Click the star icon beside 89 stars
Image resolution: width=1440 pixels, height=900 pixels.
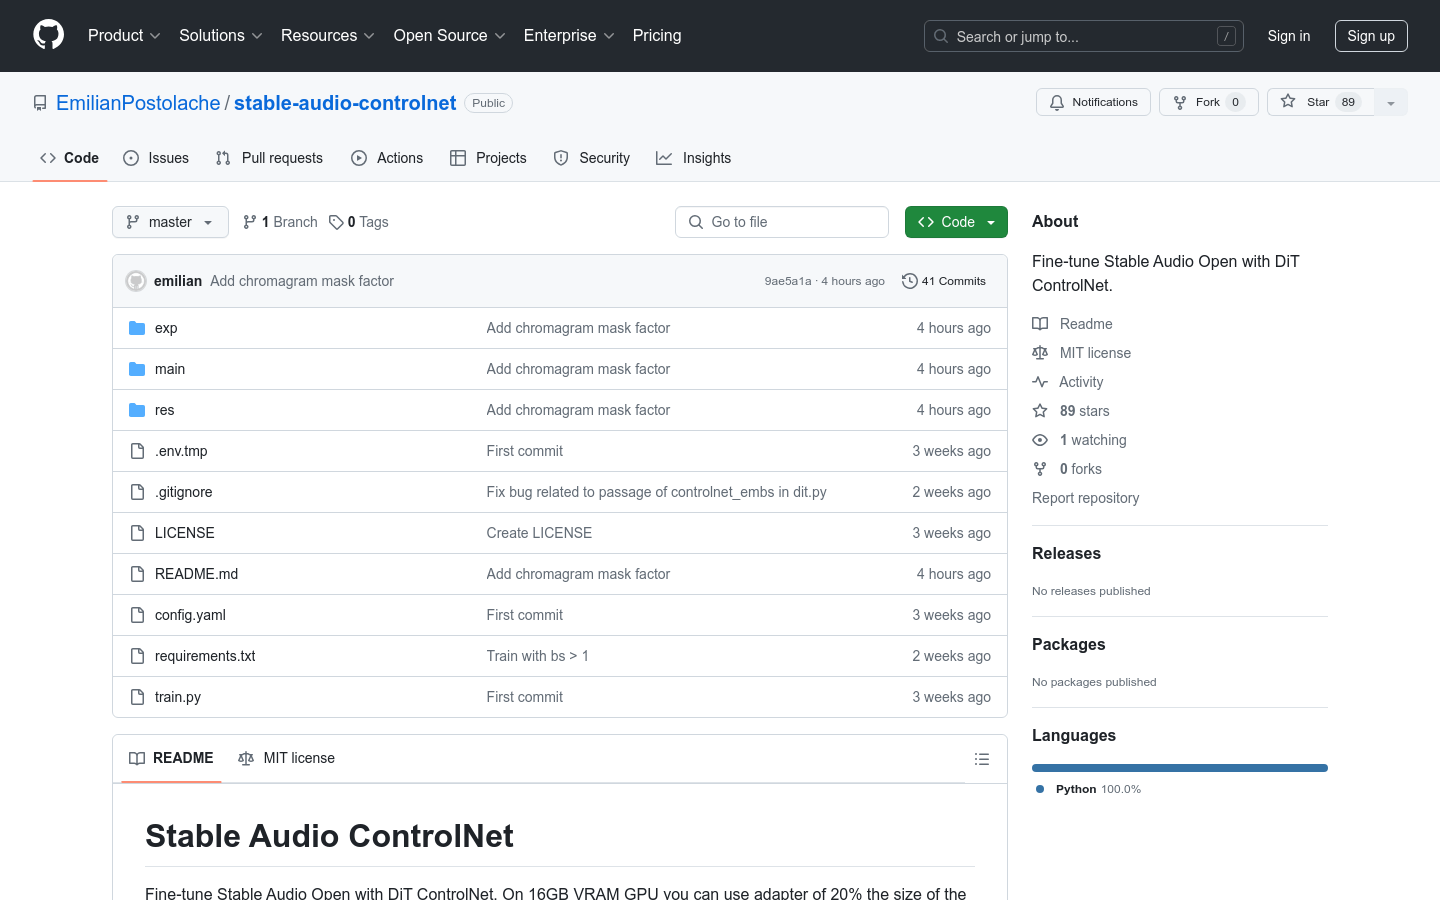(x=1040, y=411)
